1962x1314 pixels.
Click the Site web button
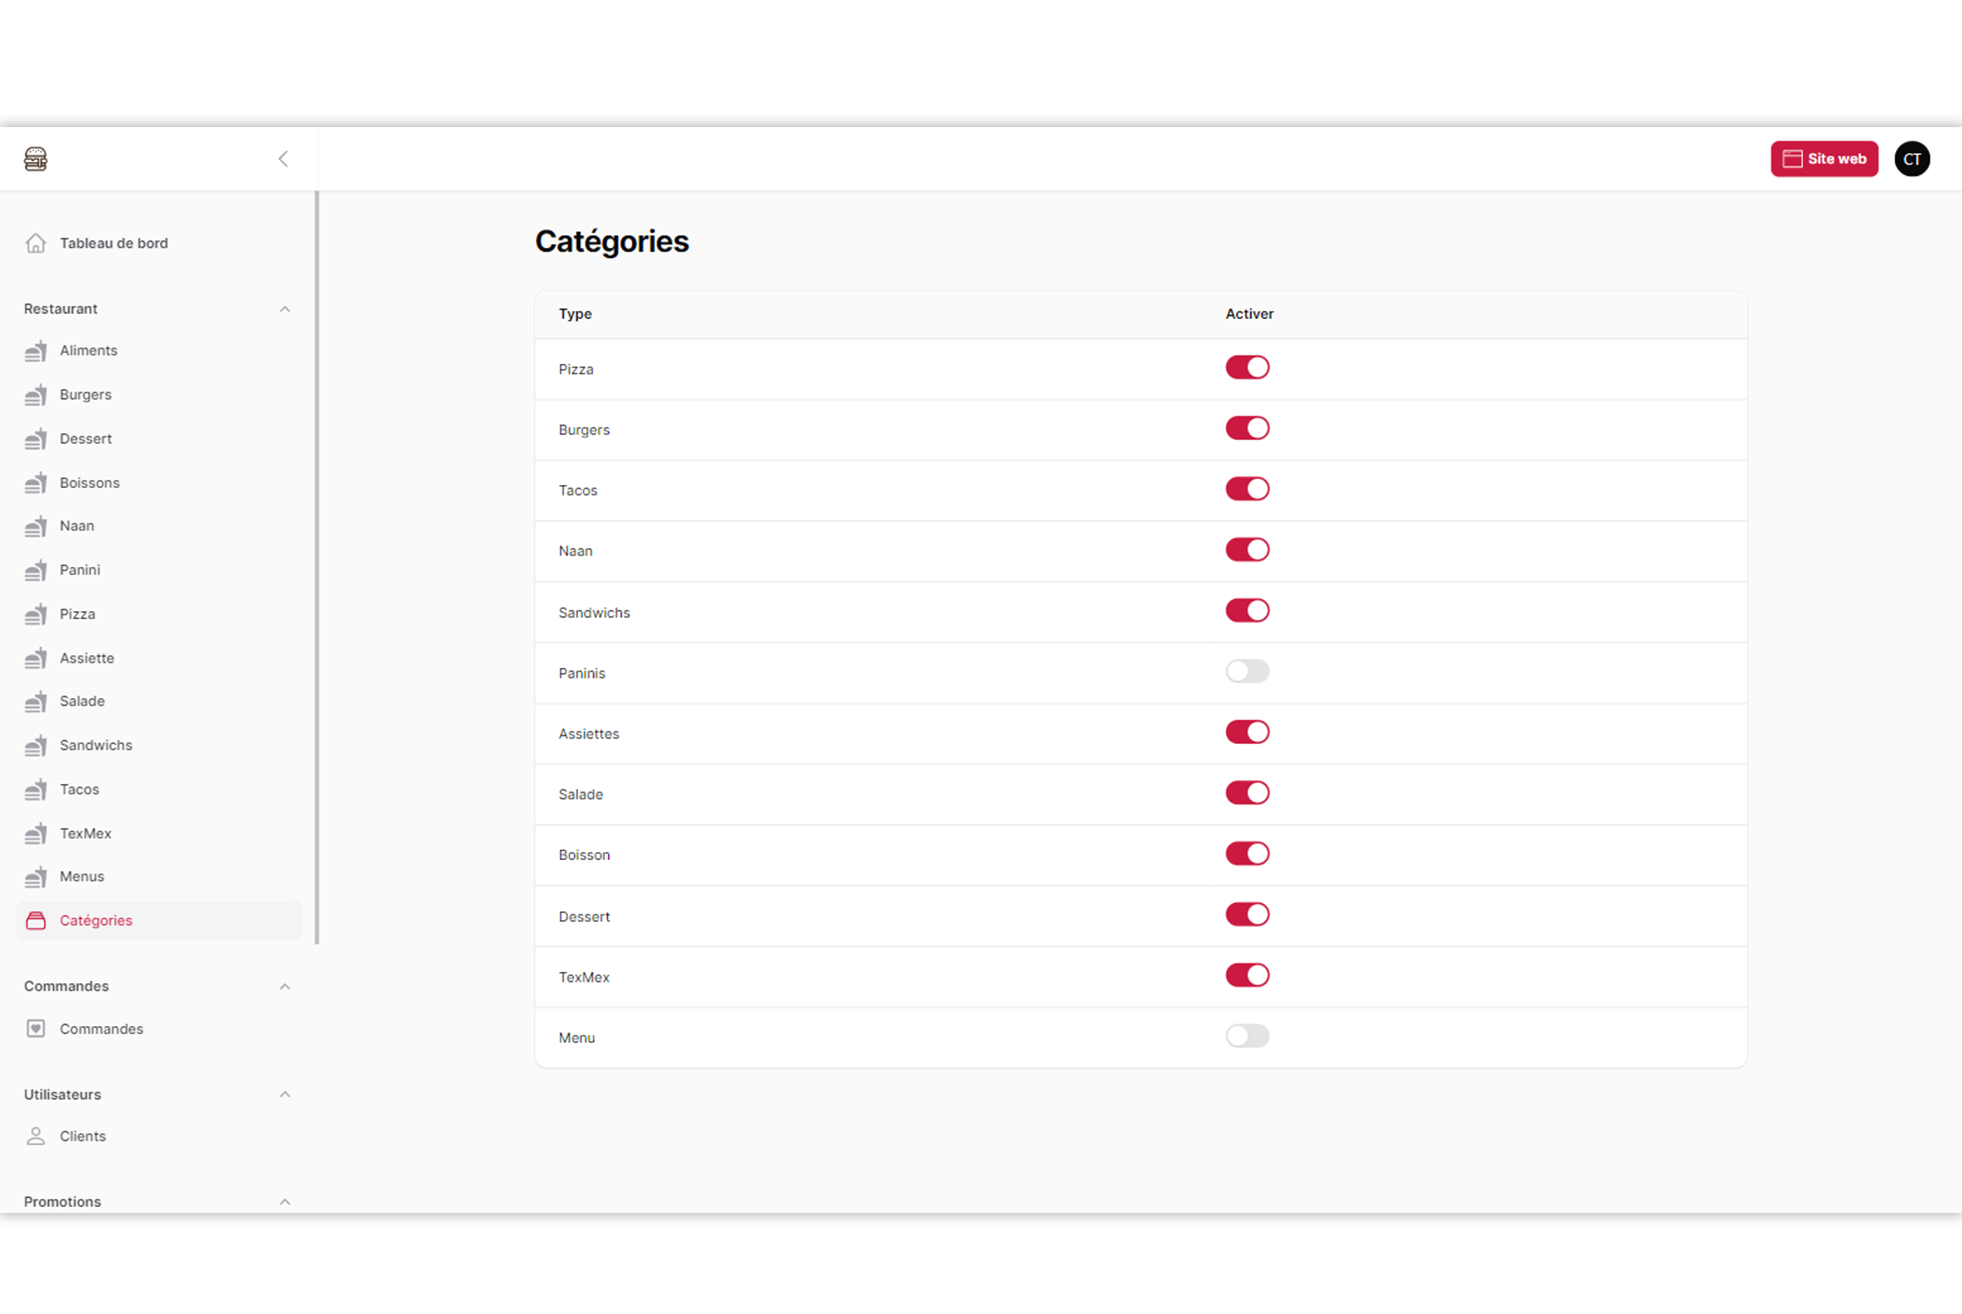pos(1824,159)
